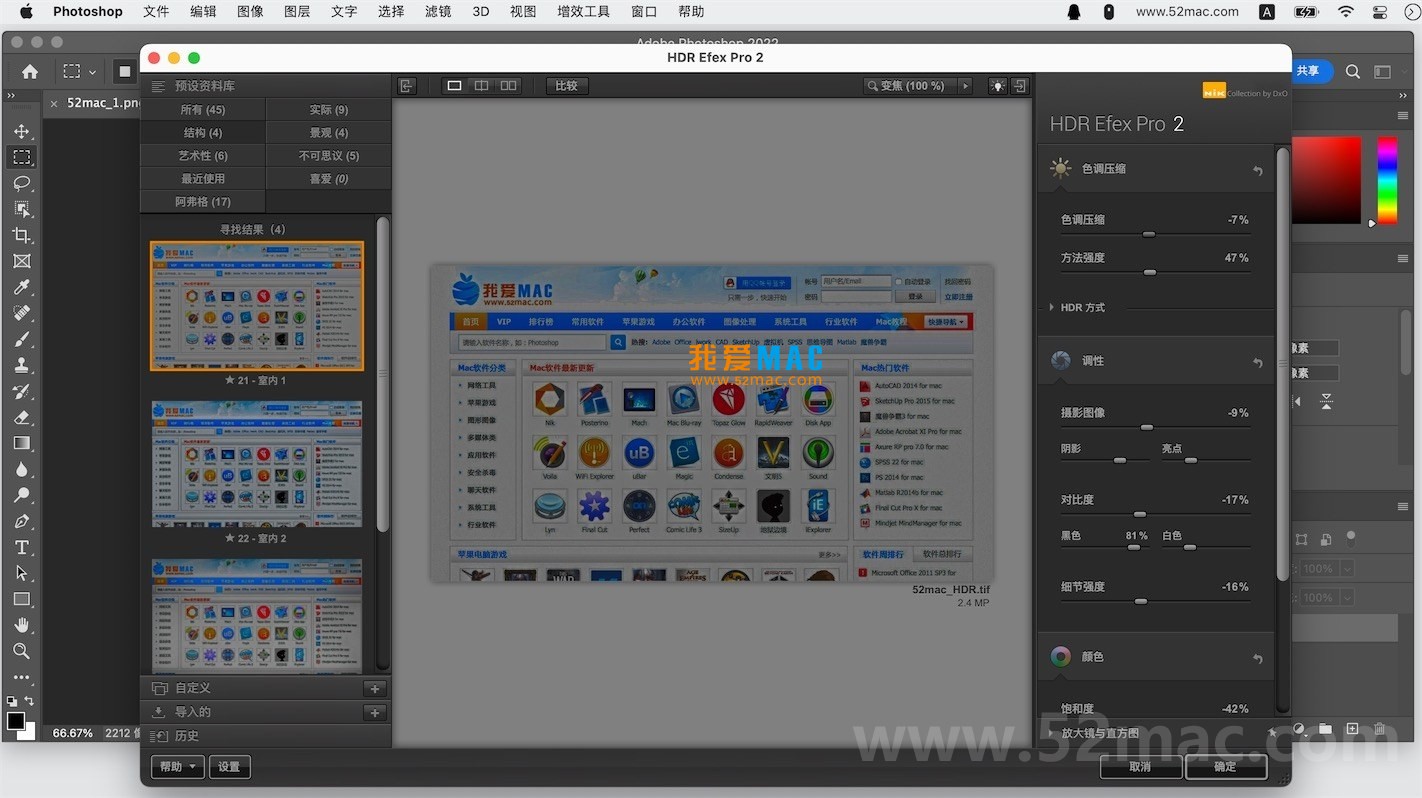Select the Move tool in Photoshop toolbar
Viewport: 1422px width, 798px height.
[x=22, y=132]
